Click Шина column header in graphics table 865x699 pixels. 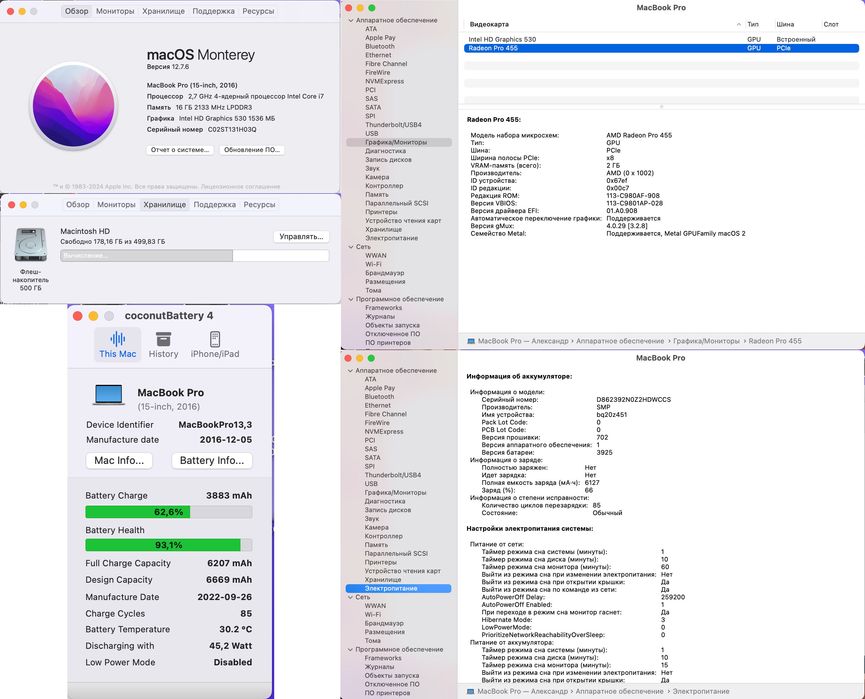785,24
